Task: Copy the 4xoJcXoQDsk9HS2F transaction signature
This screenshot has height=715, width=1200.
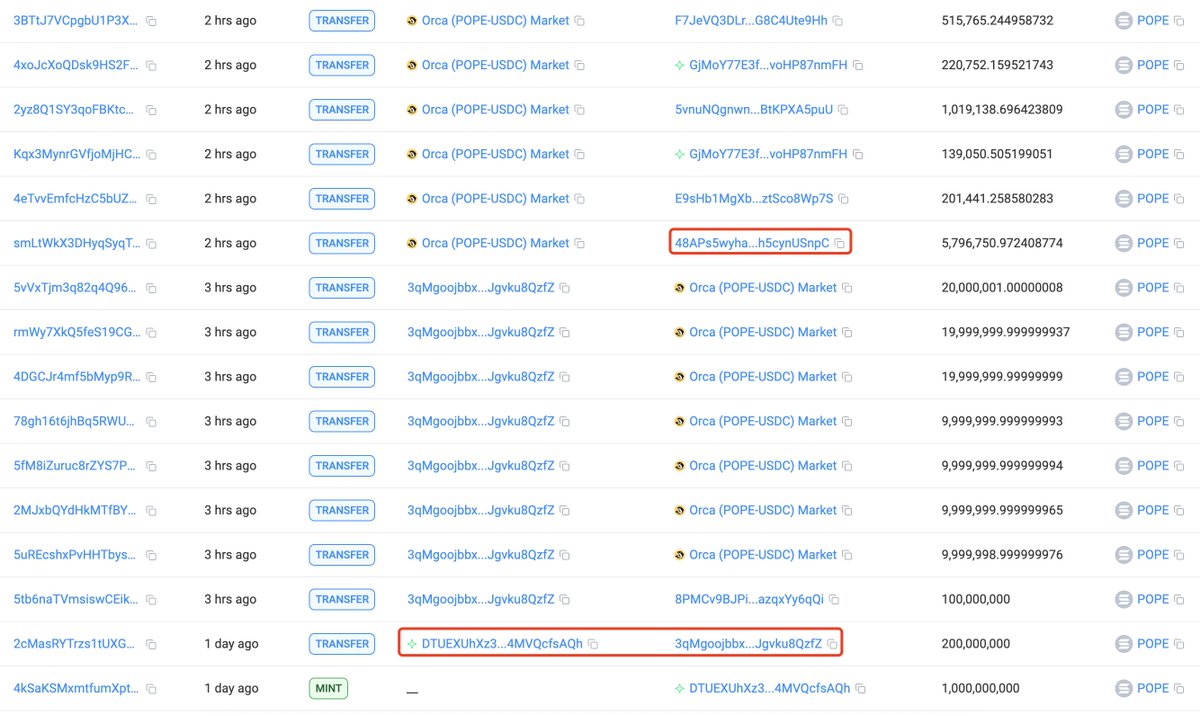Action: tap(151, 65)
